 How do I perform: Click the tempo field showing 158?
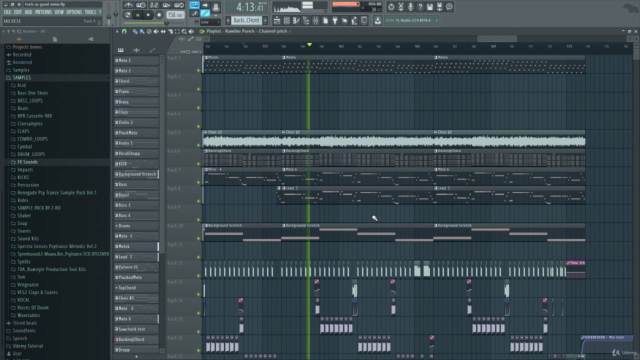175,15
